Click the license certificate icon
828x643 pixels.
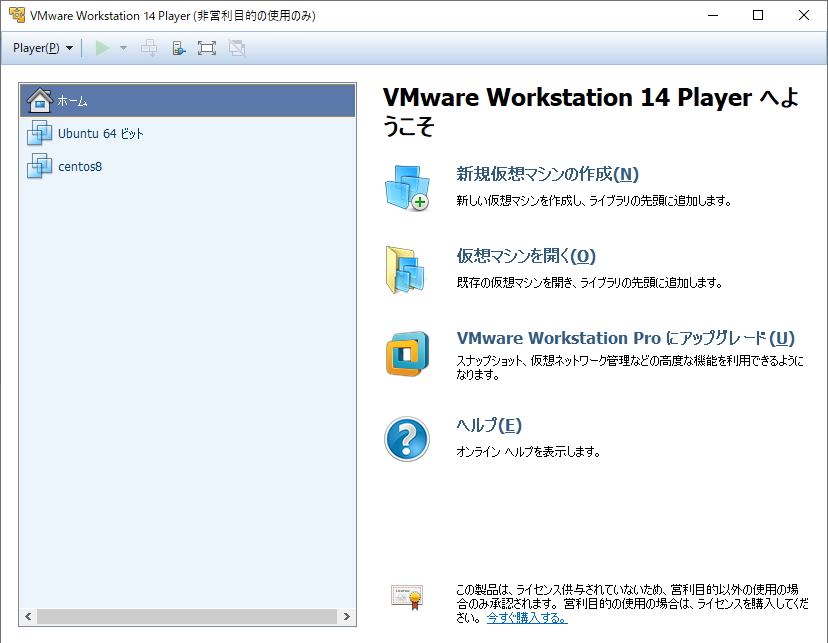tap(407, 598)
